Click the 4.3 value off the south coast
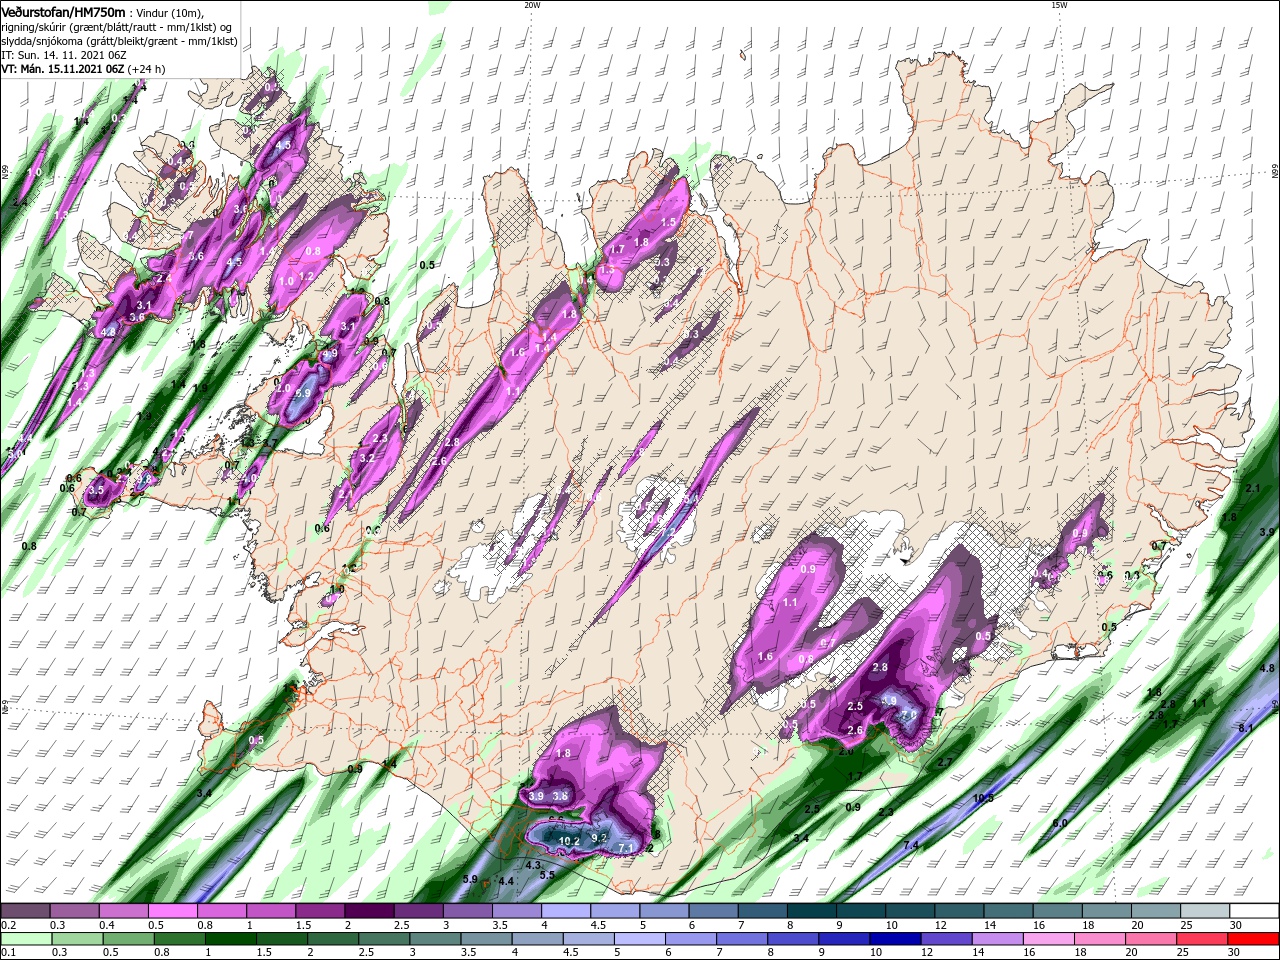Image resolution: width=1280 pixels, height=960 pixels. (x=533, y=865)
